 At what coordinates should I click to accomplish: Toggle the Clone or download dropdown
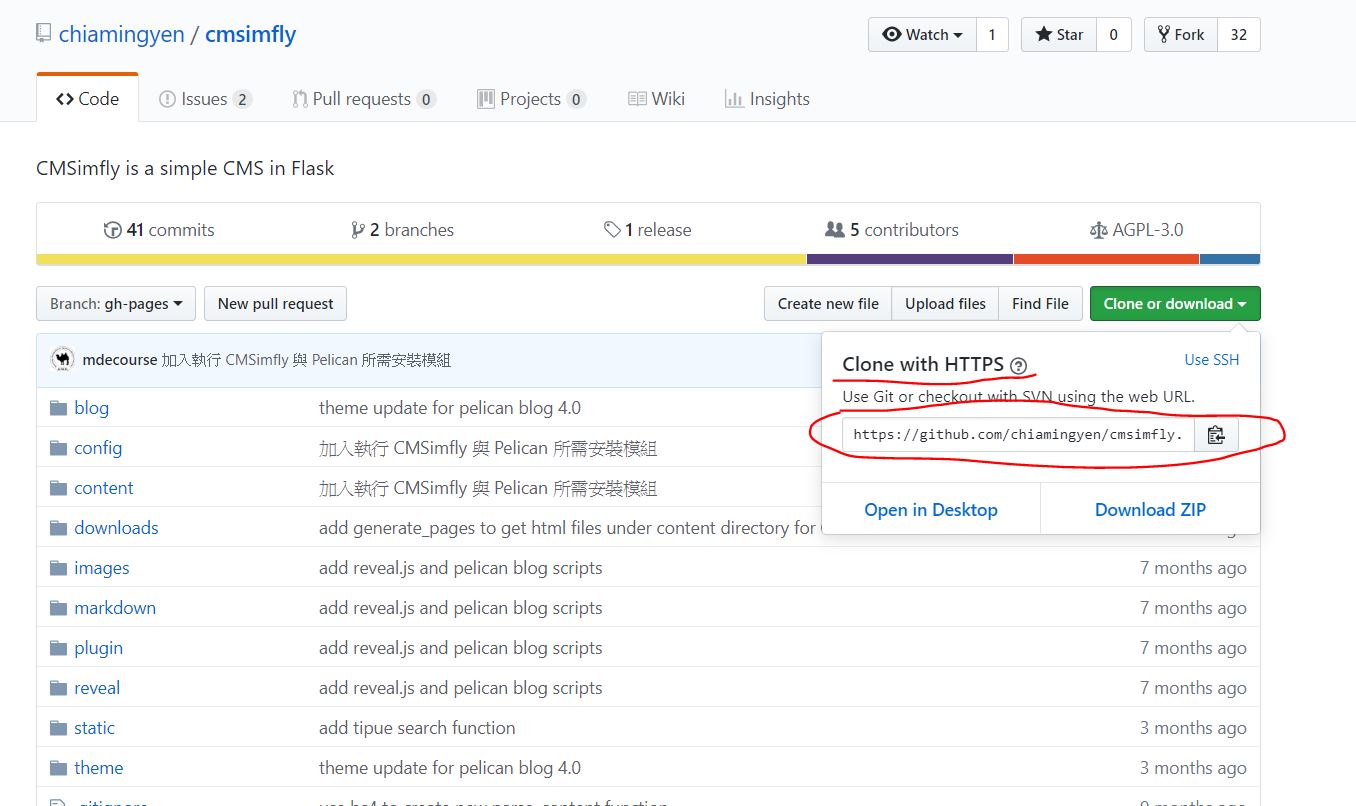click(x=1175, y=304)
